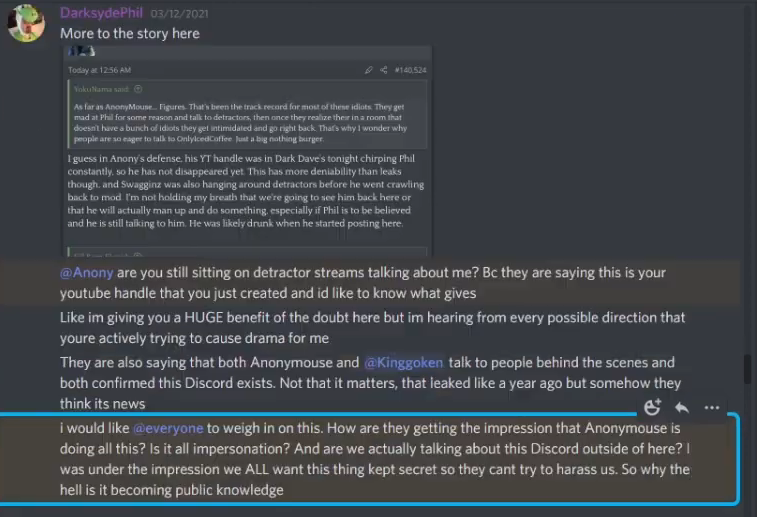Click the quoted YokuNama text block
The image size is (757, 517).
click(x=248, y=114)
